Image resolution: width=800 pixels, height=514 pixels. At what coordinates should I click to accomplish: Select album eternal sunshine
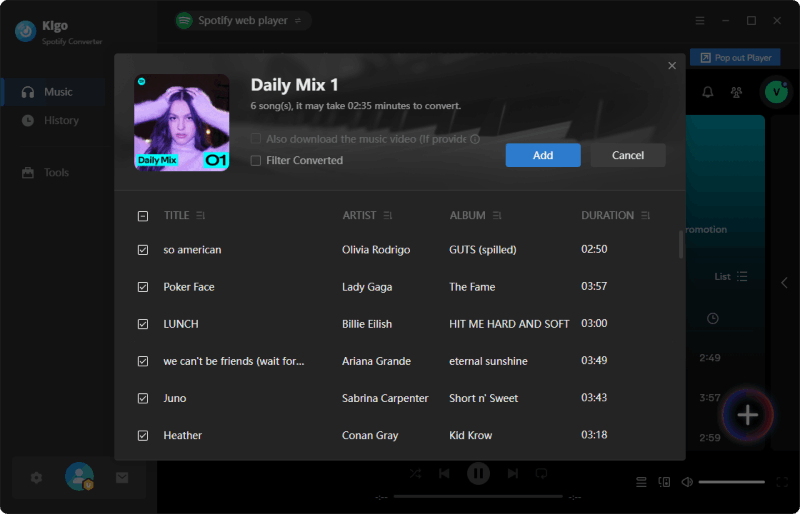coord(488,361)
